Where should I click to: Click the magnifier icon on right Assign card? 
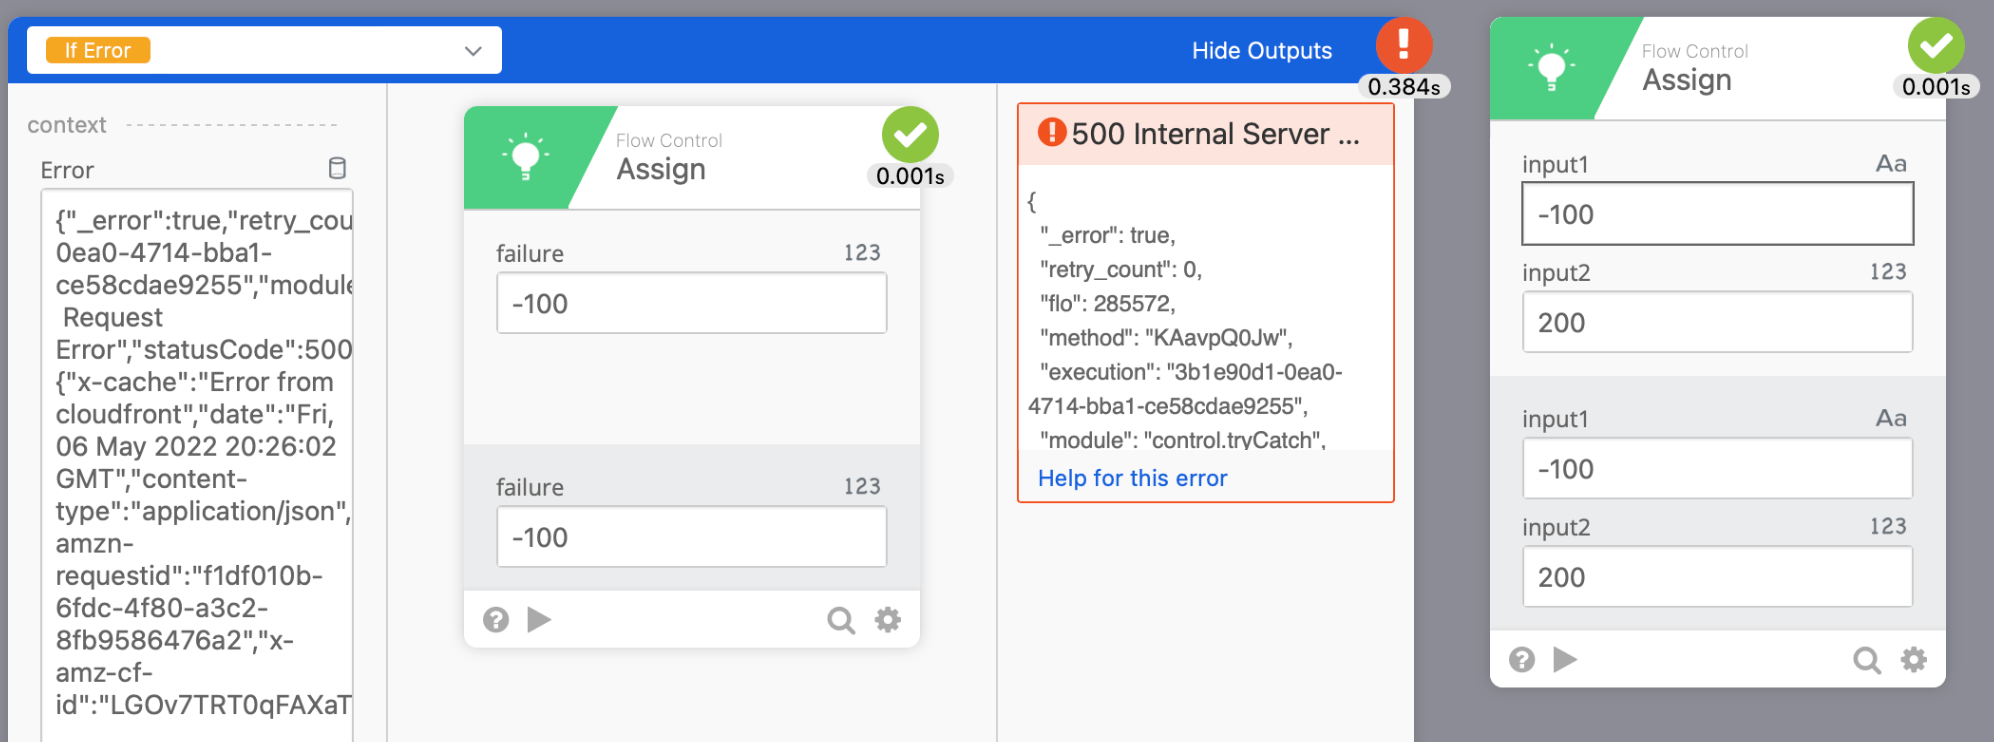1867,660
